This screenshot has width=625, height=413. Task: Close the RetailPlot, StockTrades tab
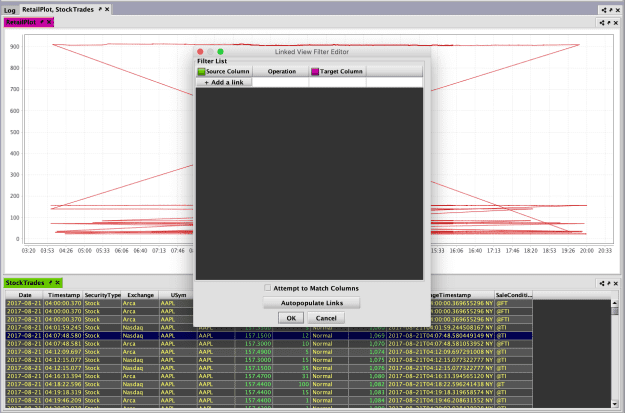pos(108,8)
